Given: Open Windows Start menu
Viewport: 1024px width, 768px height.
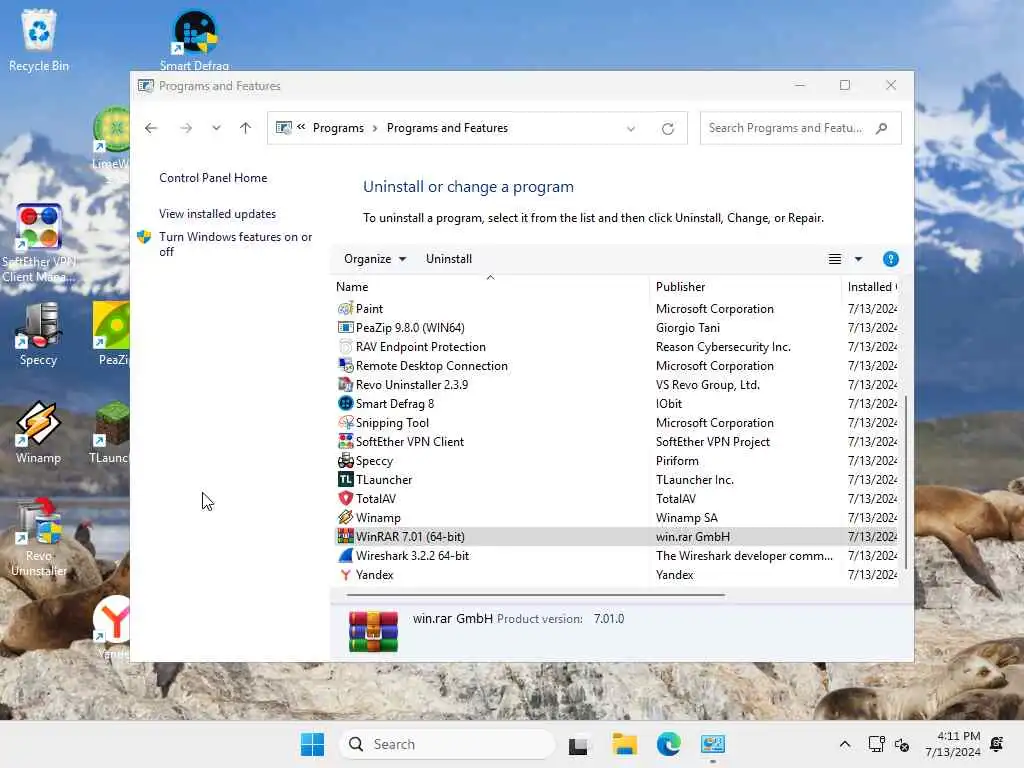Looking at the screenshot, I should click(312, 744).
